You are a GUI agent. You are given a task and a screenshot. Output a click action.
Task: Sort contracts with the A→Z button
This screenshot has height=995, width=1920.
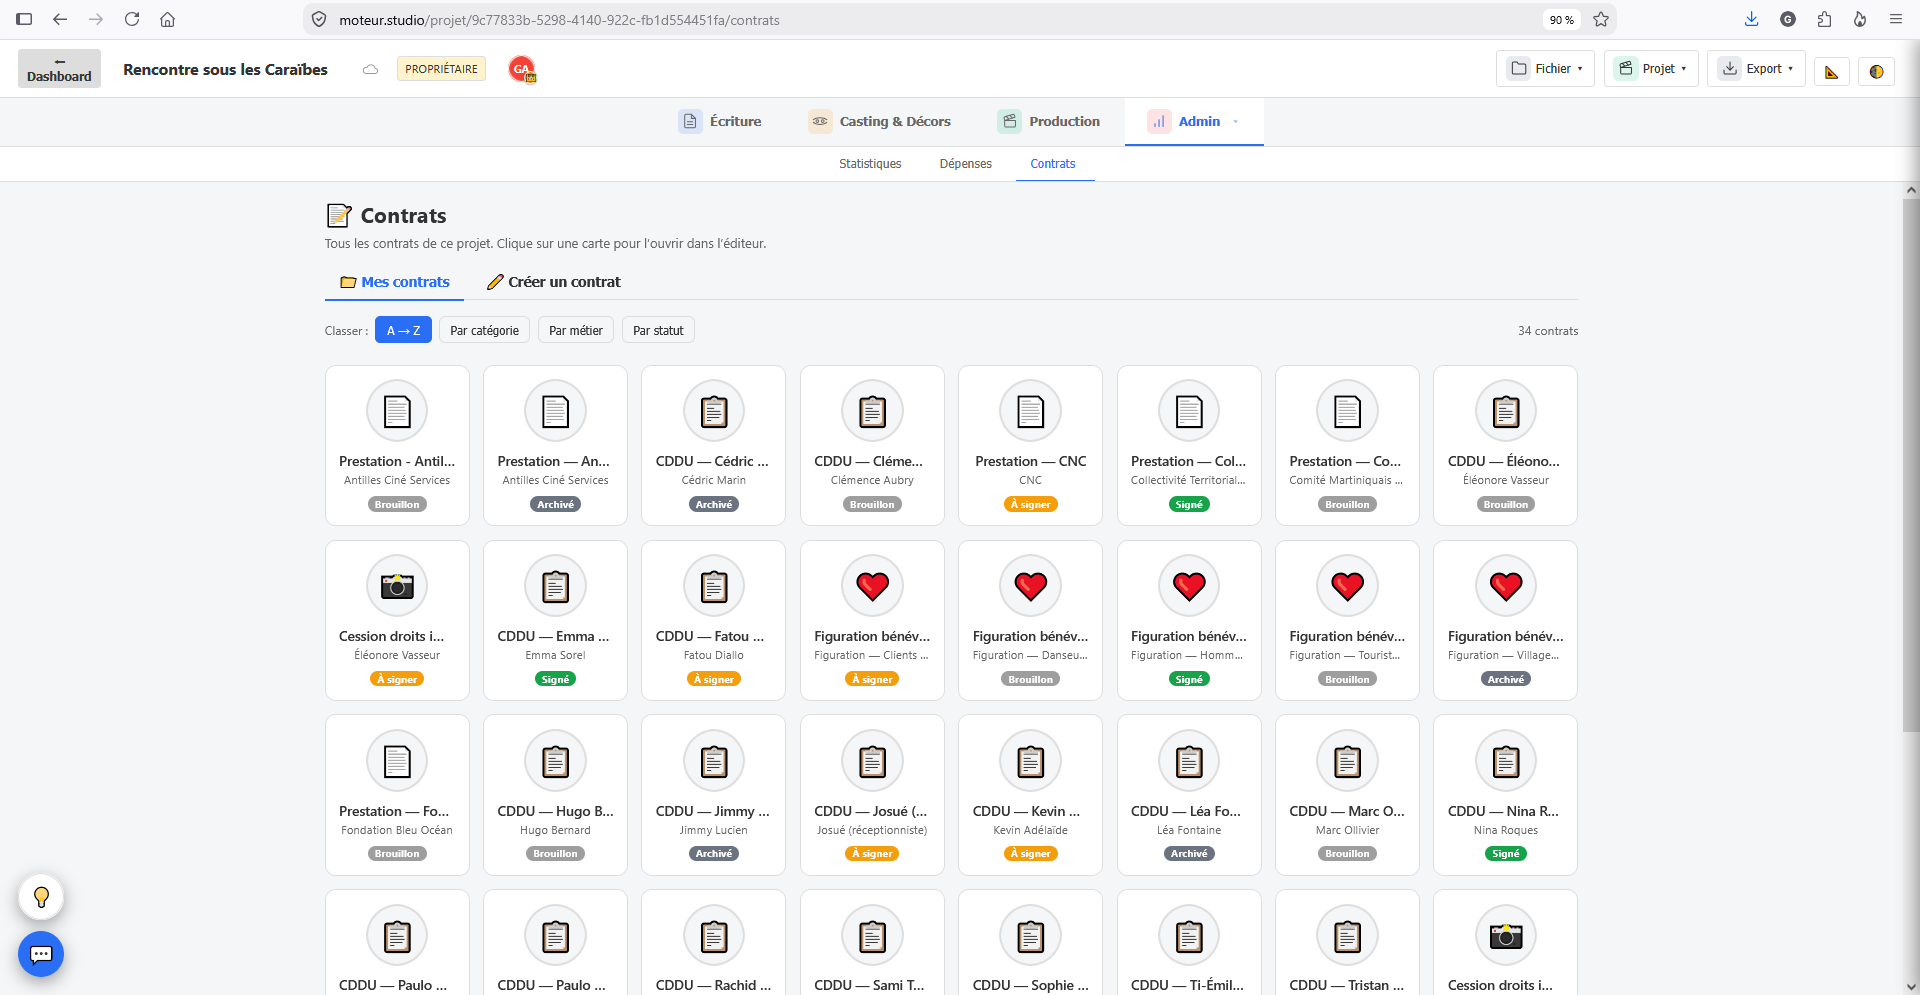[403, 330]
